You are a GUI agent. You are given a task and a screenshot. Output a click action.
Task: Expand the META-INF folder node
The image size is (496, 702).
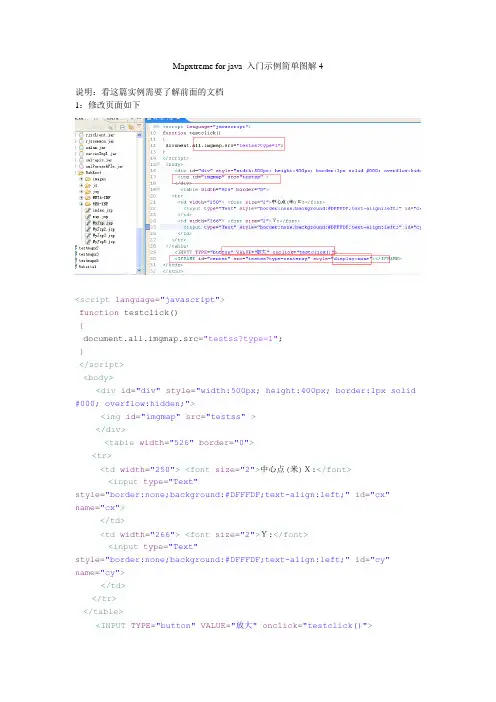[x=81, y=197]
